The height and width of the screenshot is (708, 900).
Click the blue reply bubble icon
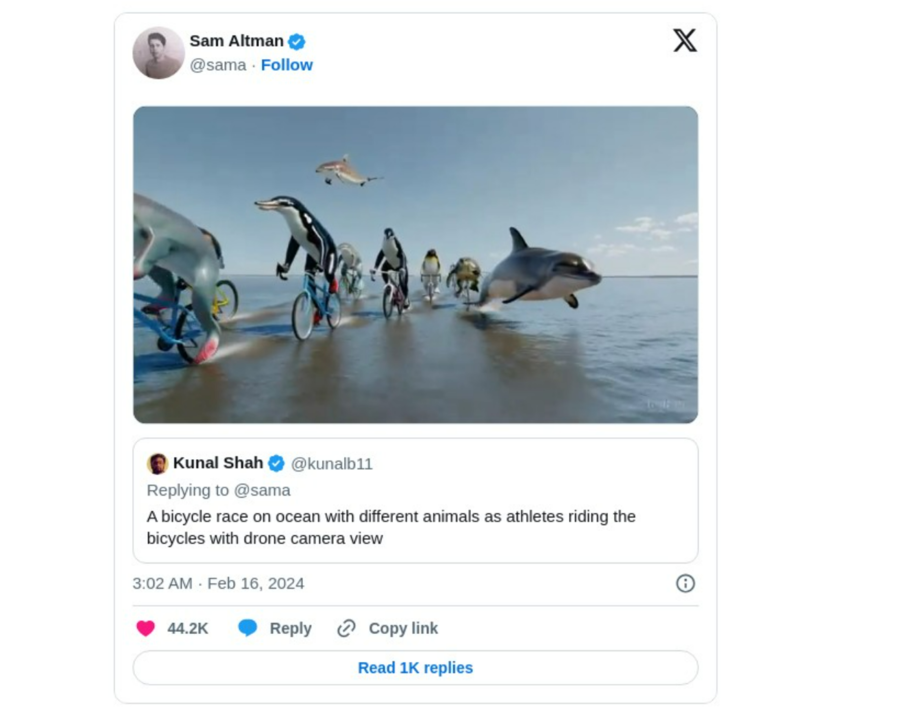(x=247, y=628)
